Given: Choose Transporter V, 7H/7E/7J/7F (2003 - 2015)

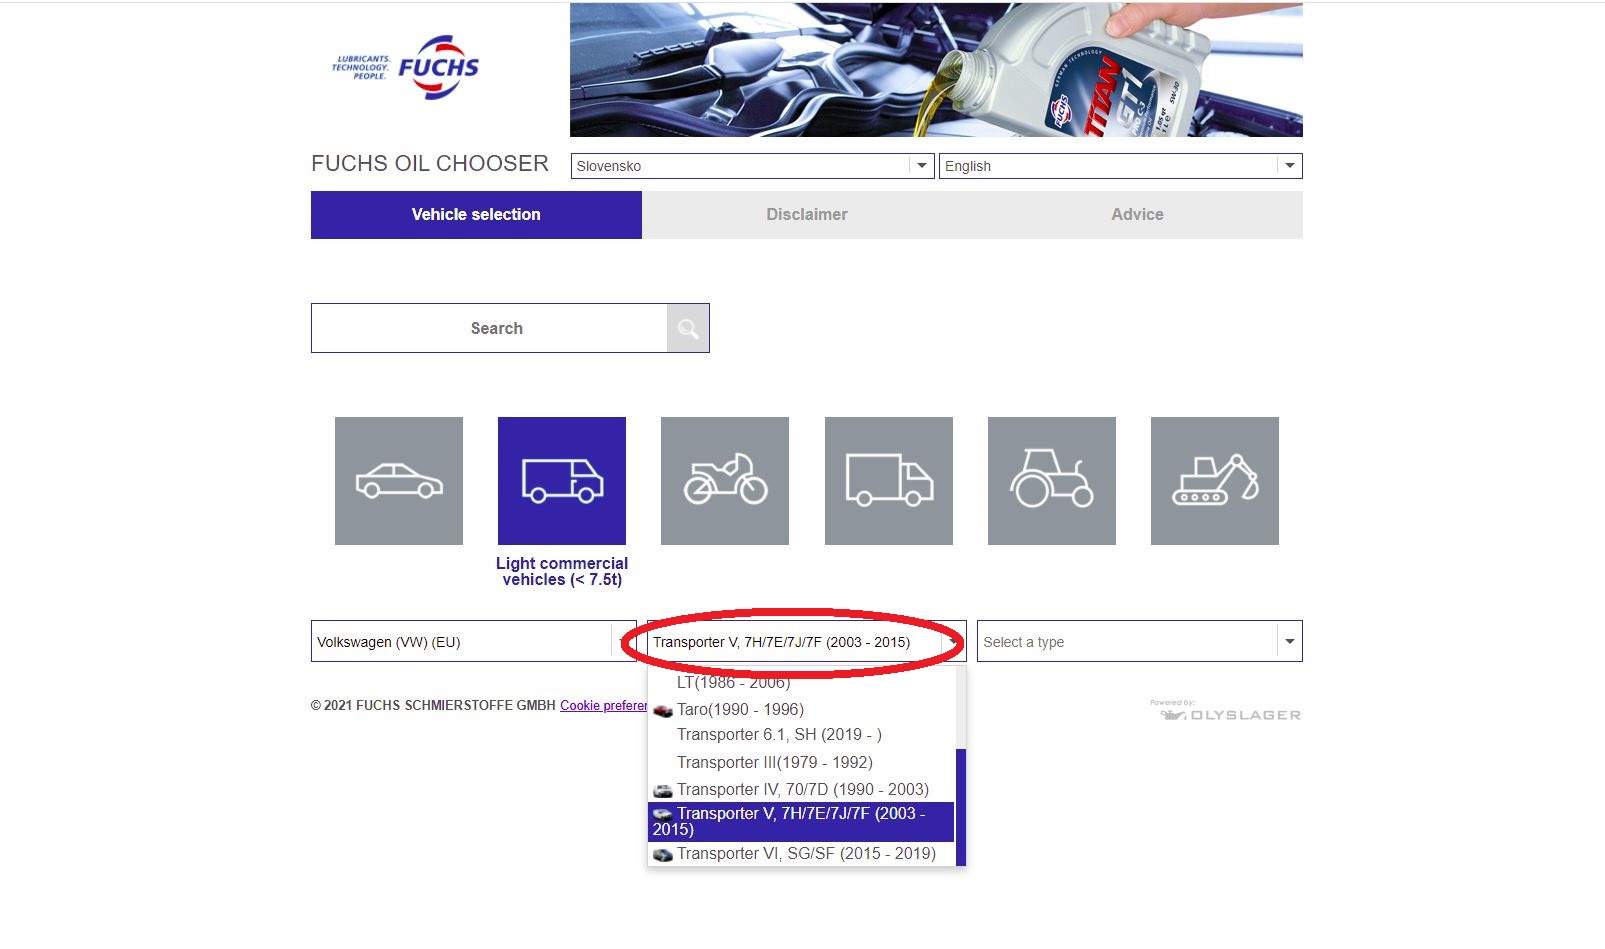Looking at the screenshot, I should point(801,822).
